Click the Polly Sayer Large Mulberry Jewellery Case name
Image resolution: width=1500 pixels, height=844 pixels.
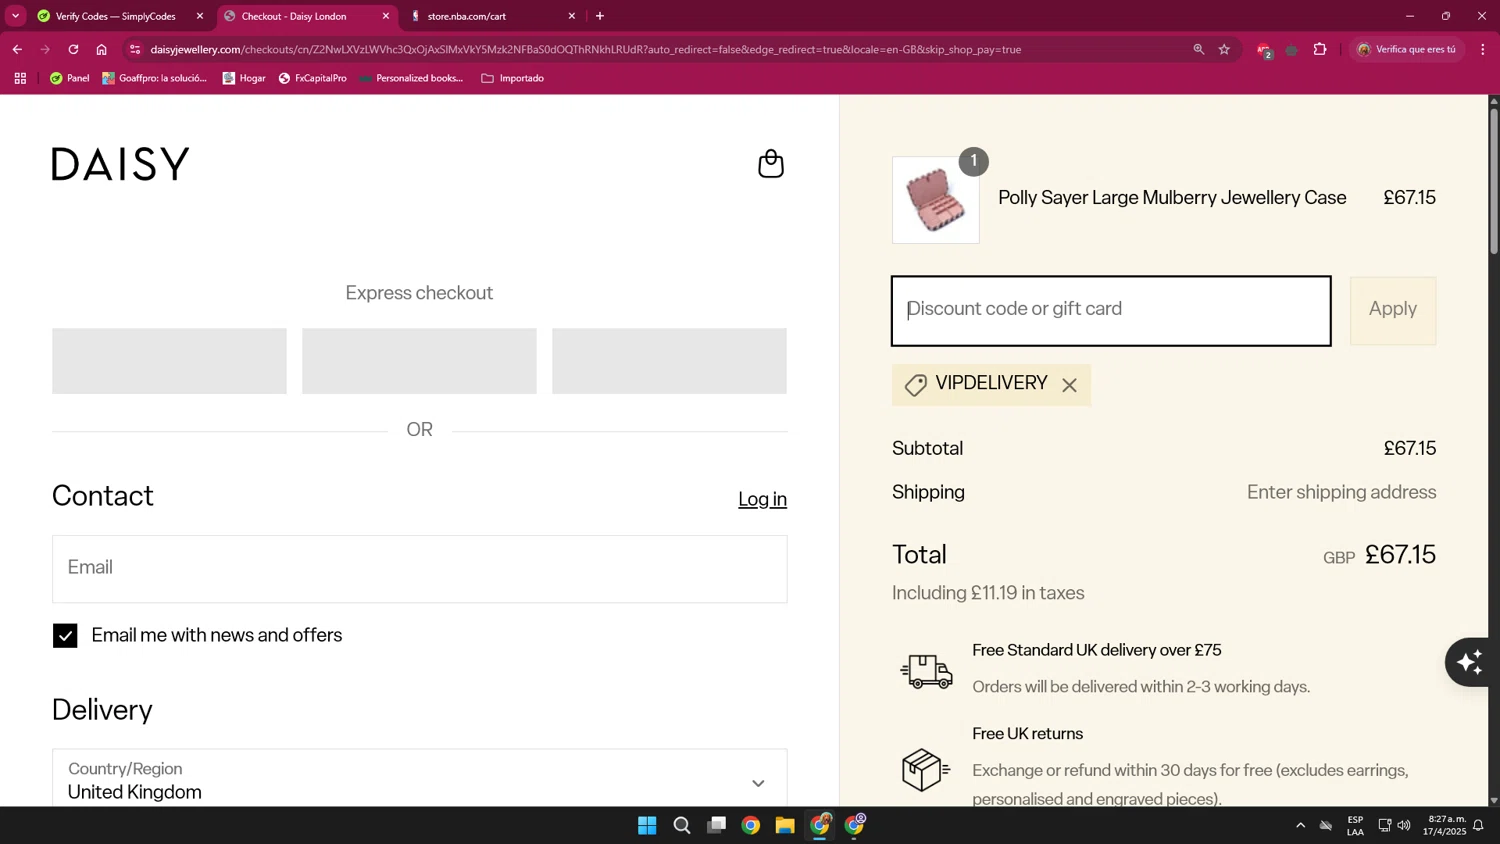pos(1172,198)
